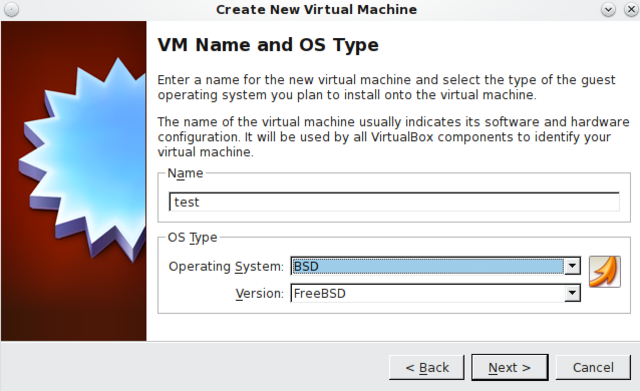This screenshot has height=391, width=640.
Task: Click the window menu button in title bar
Action: pyautogui.click(x=11, y=9)
